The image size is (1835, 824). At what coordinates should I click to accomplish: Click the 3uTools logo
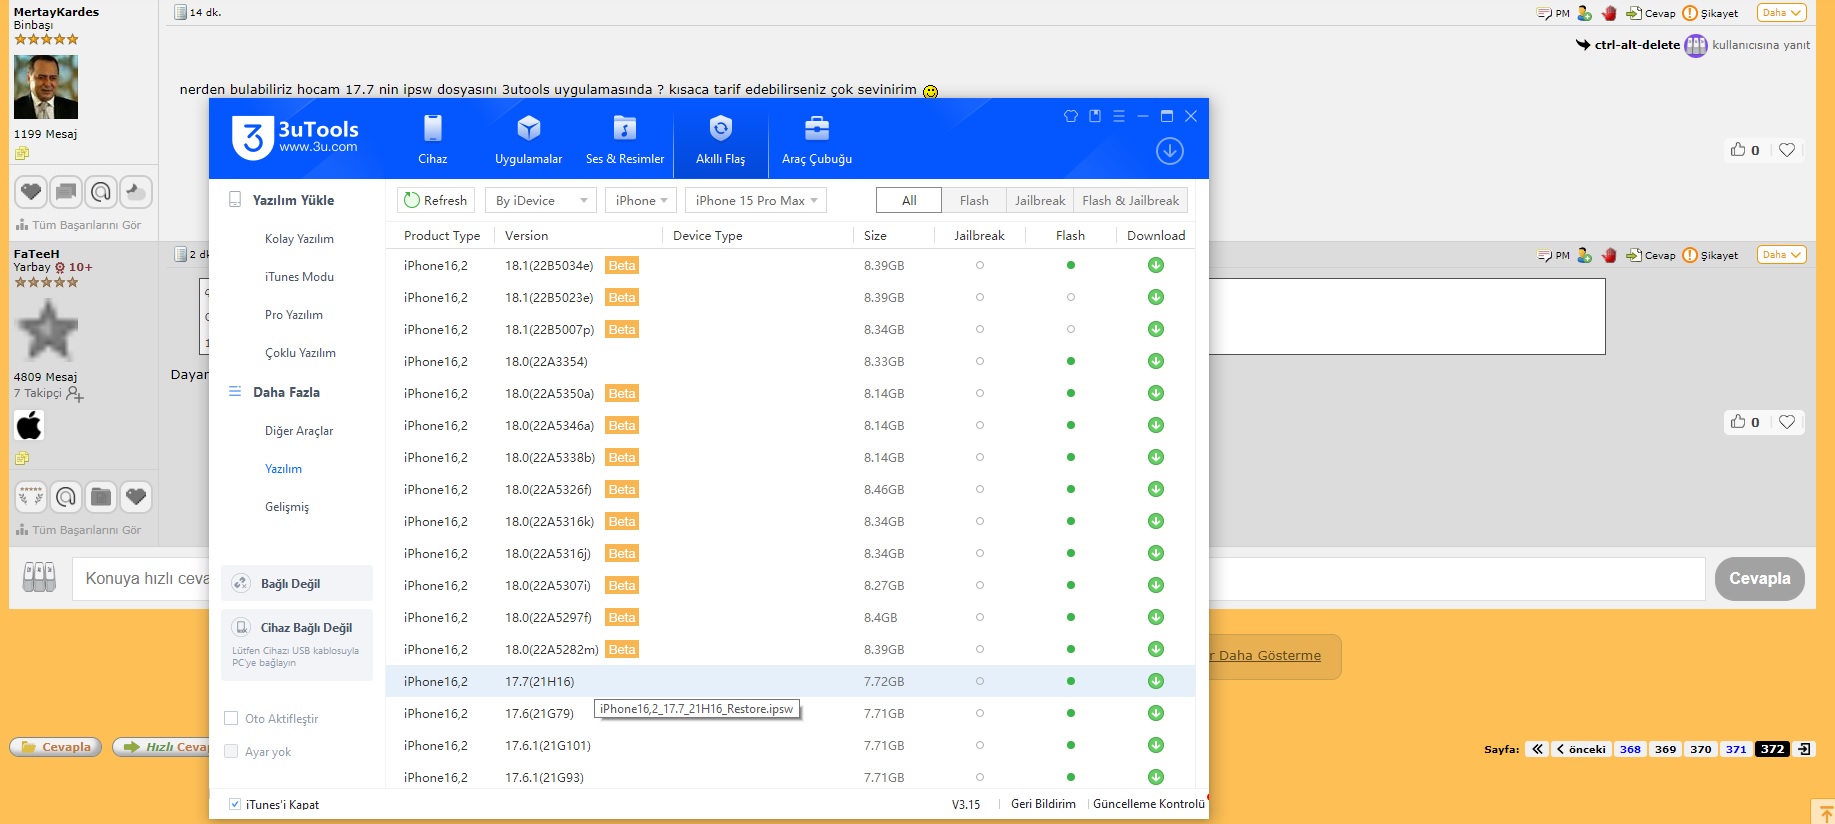coord(295,138)
